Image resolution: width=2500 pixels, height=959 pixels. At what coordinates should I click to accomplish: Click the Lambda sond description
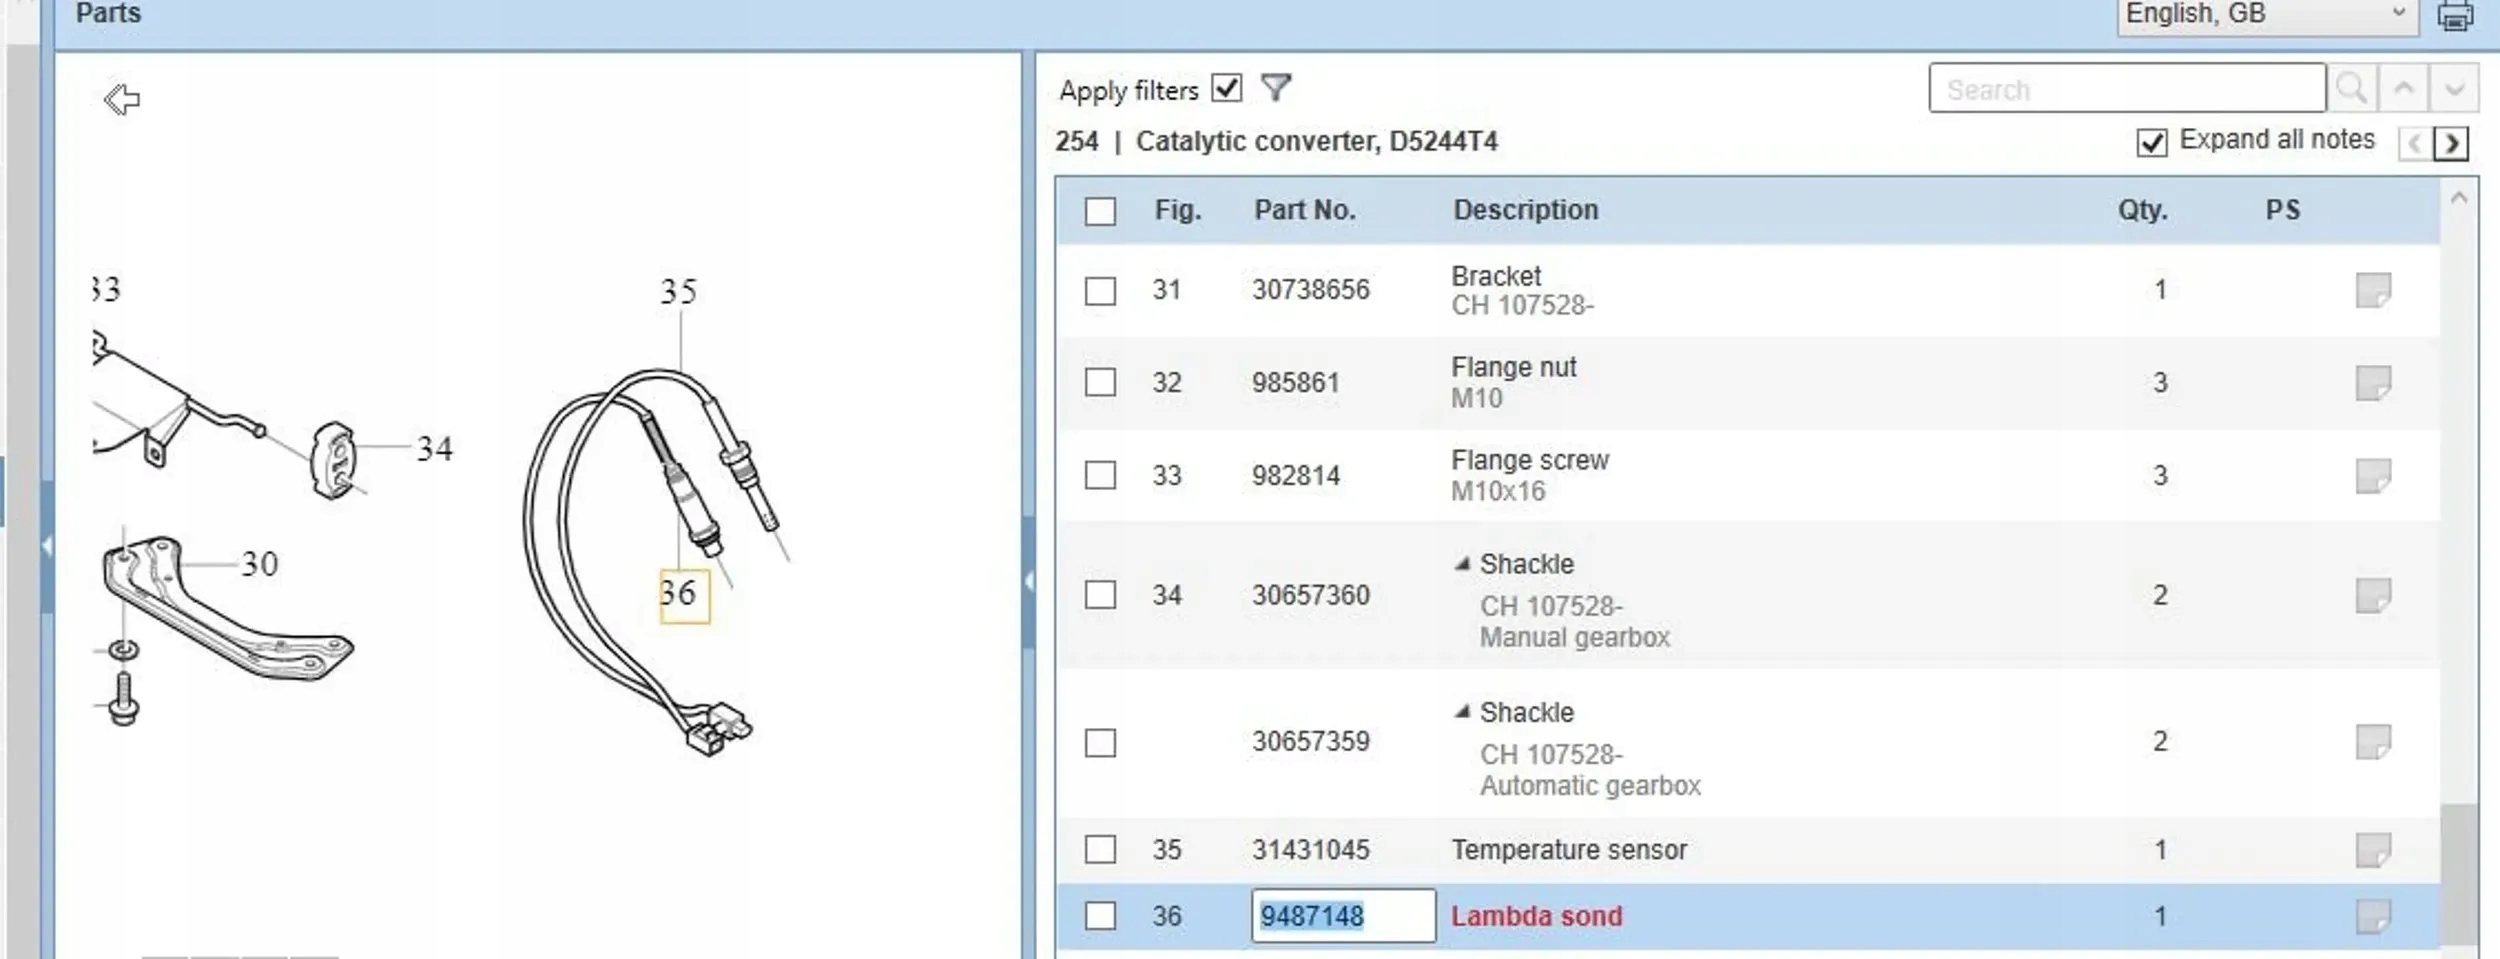[1536, 916]
